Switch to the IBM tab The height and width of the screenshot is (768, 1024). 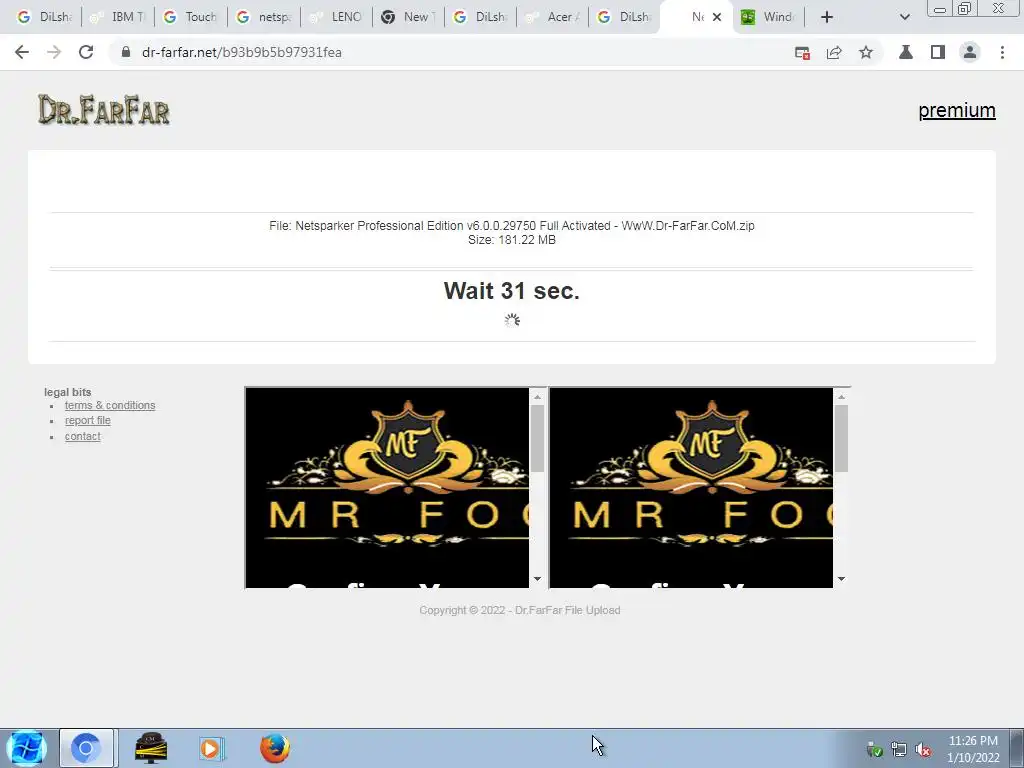118,17
